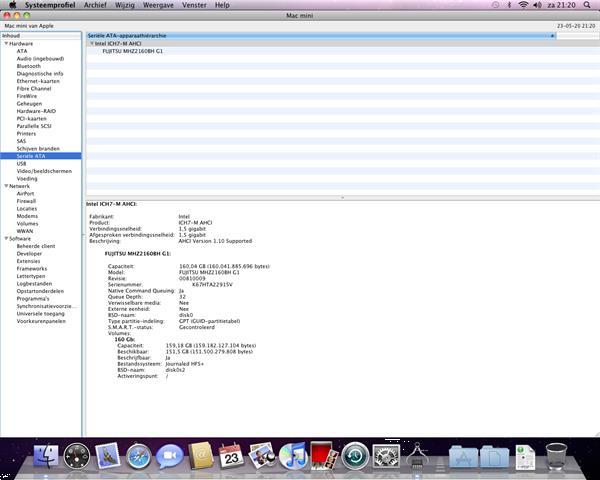Select Hardware-RAID in sidebar
Screen dimensions: 600x480
(x=36, y=111)
